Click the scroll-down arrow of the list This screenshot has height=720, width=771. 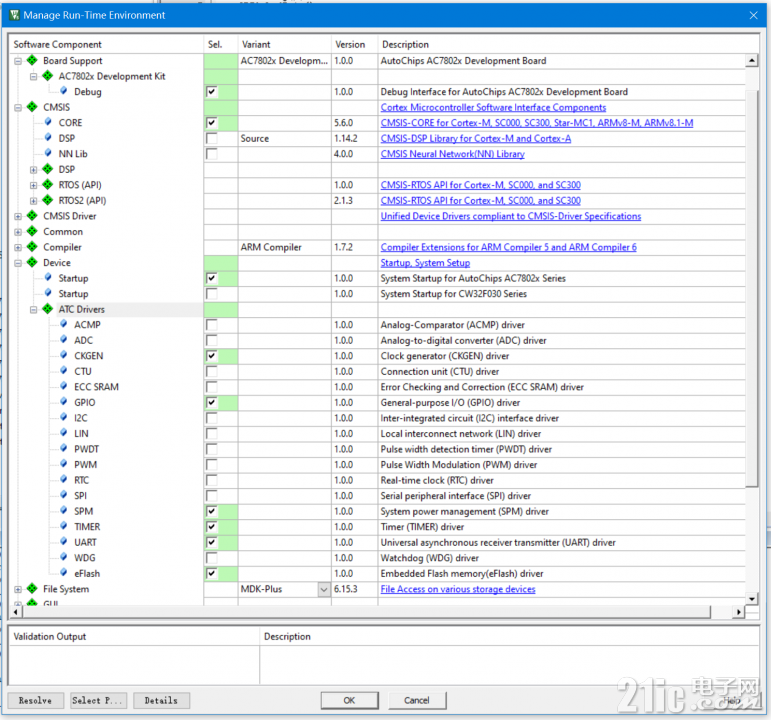pyautogui.click(x=751, y=599)
